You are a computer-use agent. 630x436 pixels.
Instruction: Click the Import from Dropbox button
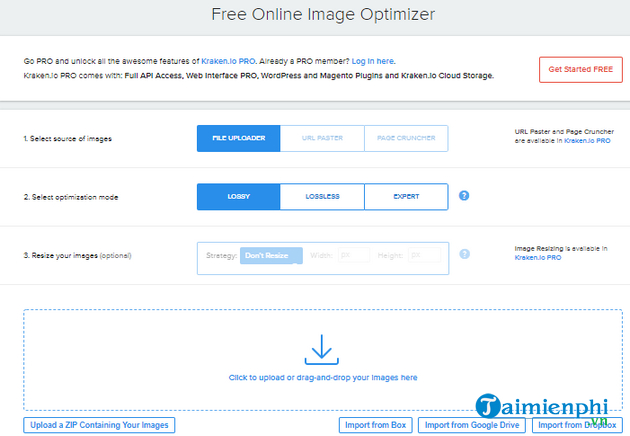click(577, 425)
